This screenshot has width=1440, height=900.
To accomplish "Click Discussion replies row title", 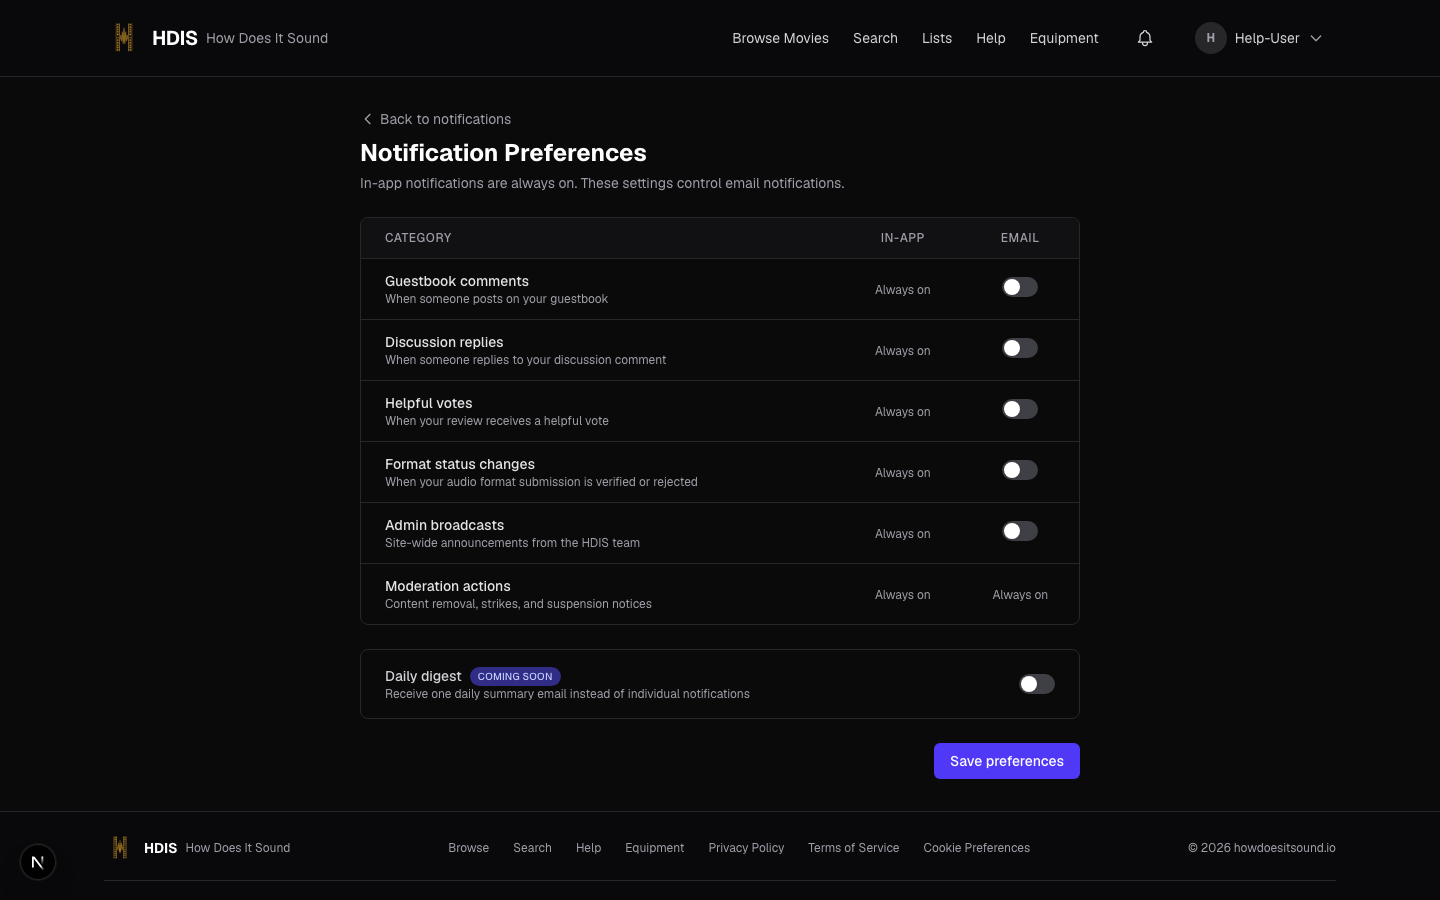I will coord(444,342).
